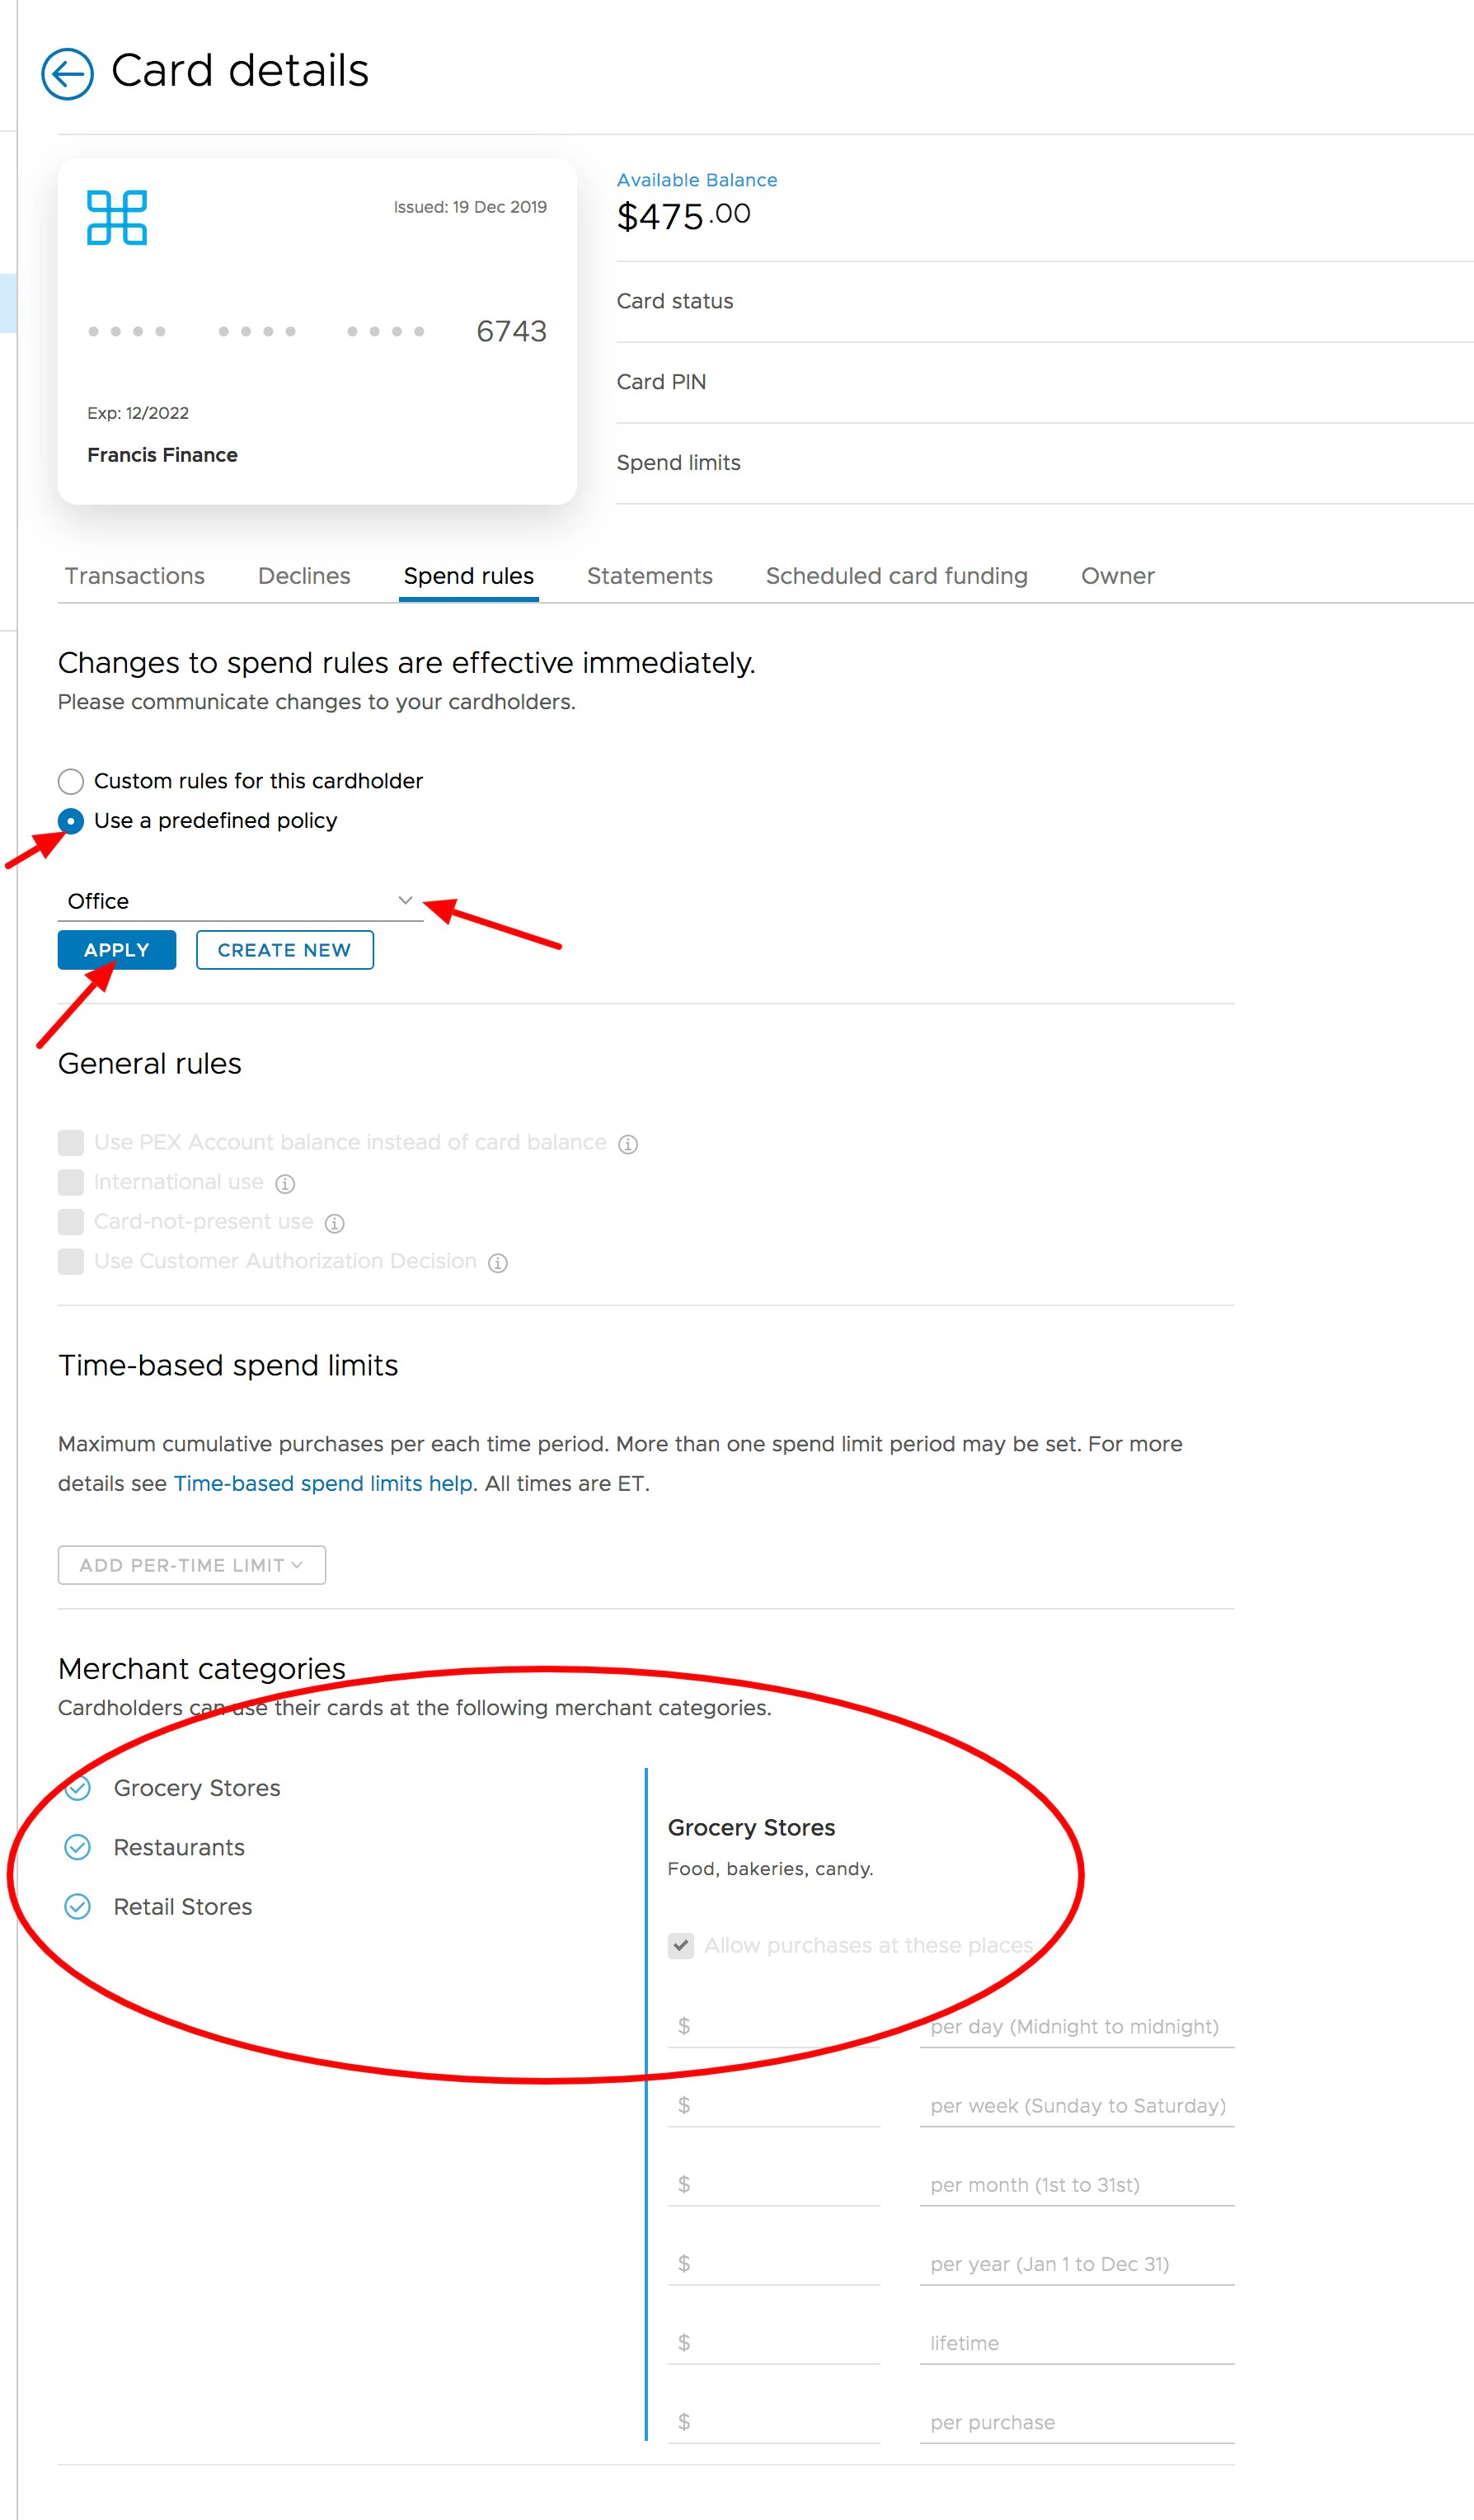Open info for Use Customer Authorization Decision
Image resolution: width=1474 pixels, height=2520 pixels.
[498, 1262]
